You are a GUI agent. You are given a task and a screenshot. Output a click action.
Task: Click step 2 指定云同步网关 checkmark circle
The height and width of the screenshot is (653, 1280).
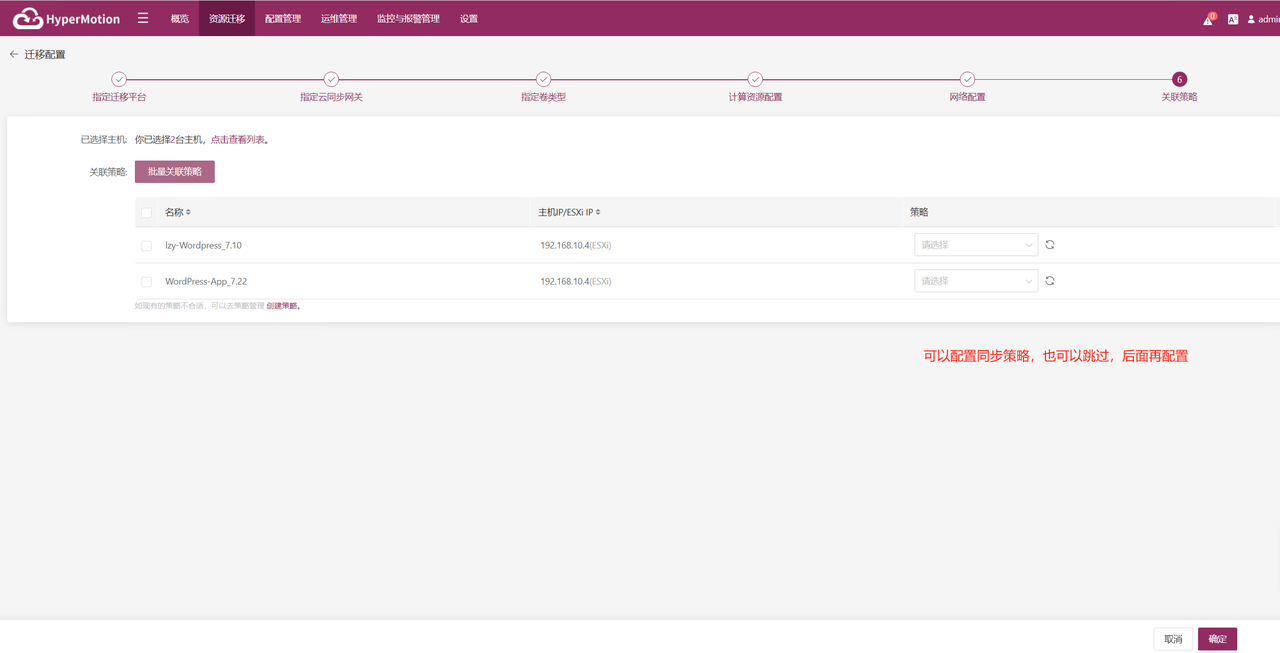pyautogui.click(x=331, y=79)
